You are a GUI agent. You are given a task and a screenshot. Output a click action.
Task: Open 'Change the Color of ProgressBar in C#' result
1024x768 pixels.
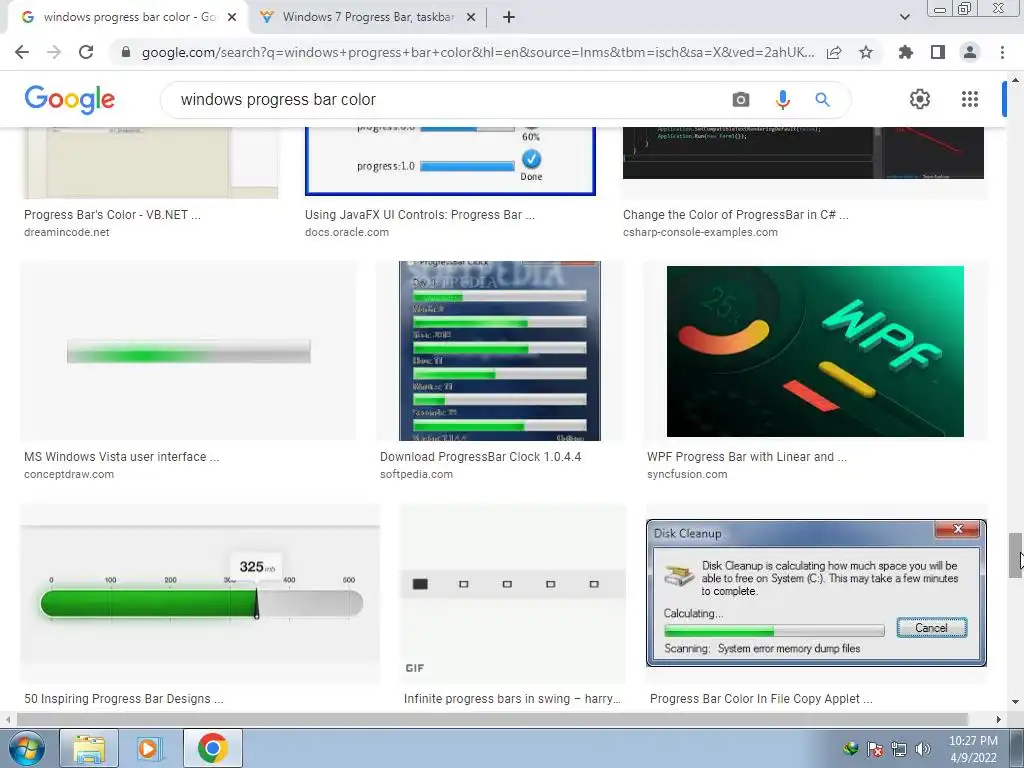point(735,215)
